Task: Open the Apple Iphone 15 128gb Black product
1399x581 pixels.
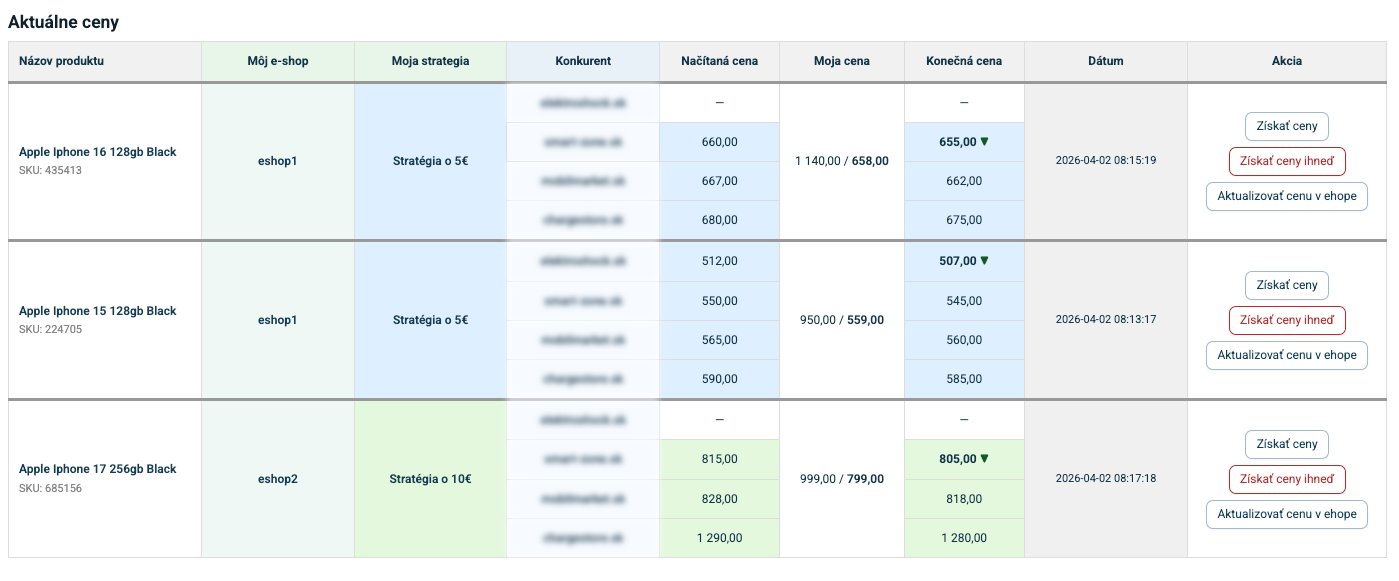Action: pyautogui.click(x=97, y=311)
